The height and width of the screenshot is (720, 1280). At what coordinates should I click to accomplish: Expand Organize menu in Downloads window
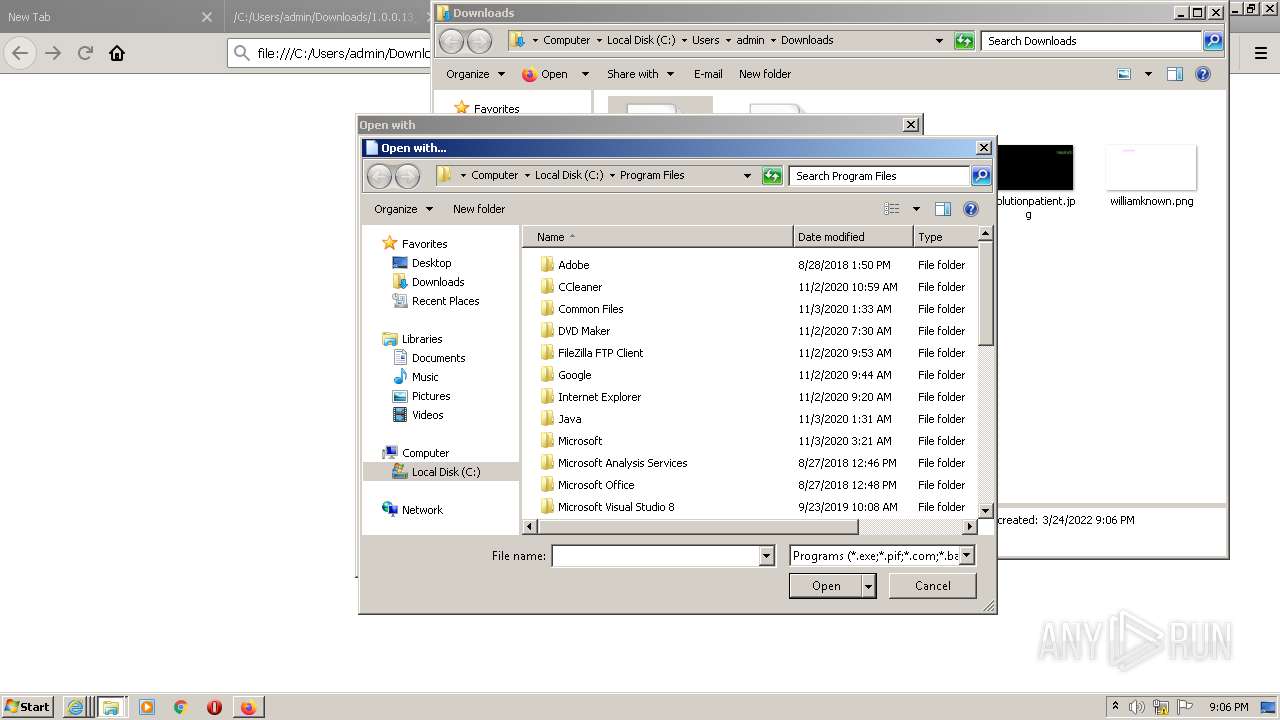point(475,74)
